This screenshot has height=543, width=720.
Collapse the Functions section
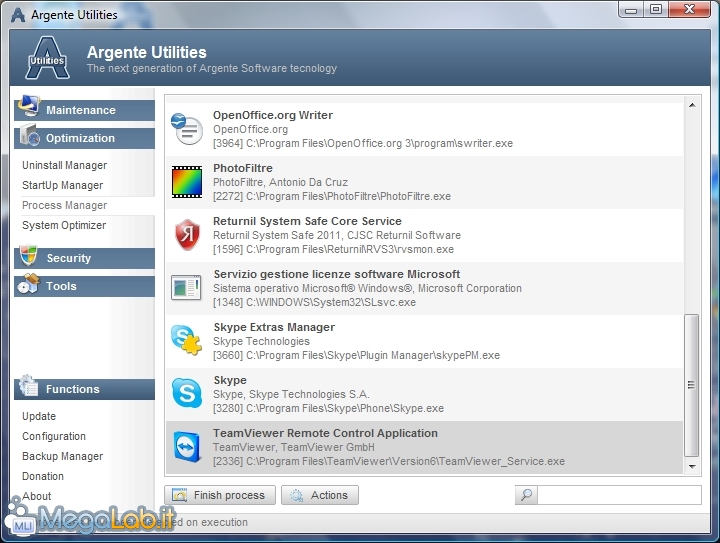(x=84, y=389)
